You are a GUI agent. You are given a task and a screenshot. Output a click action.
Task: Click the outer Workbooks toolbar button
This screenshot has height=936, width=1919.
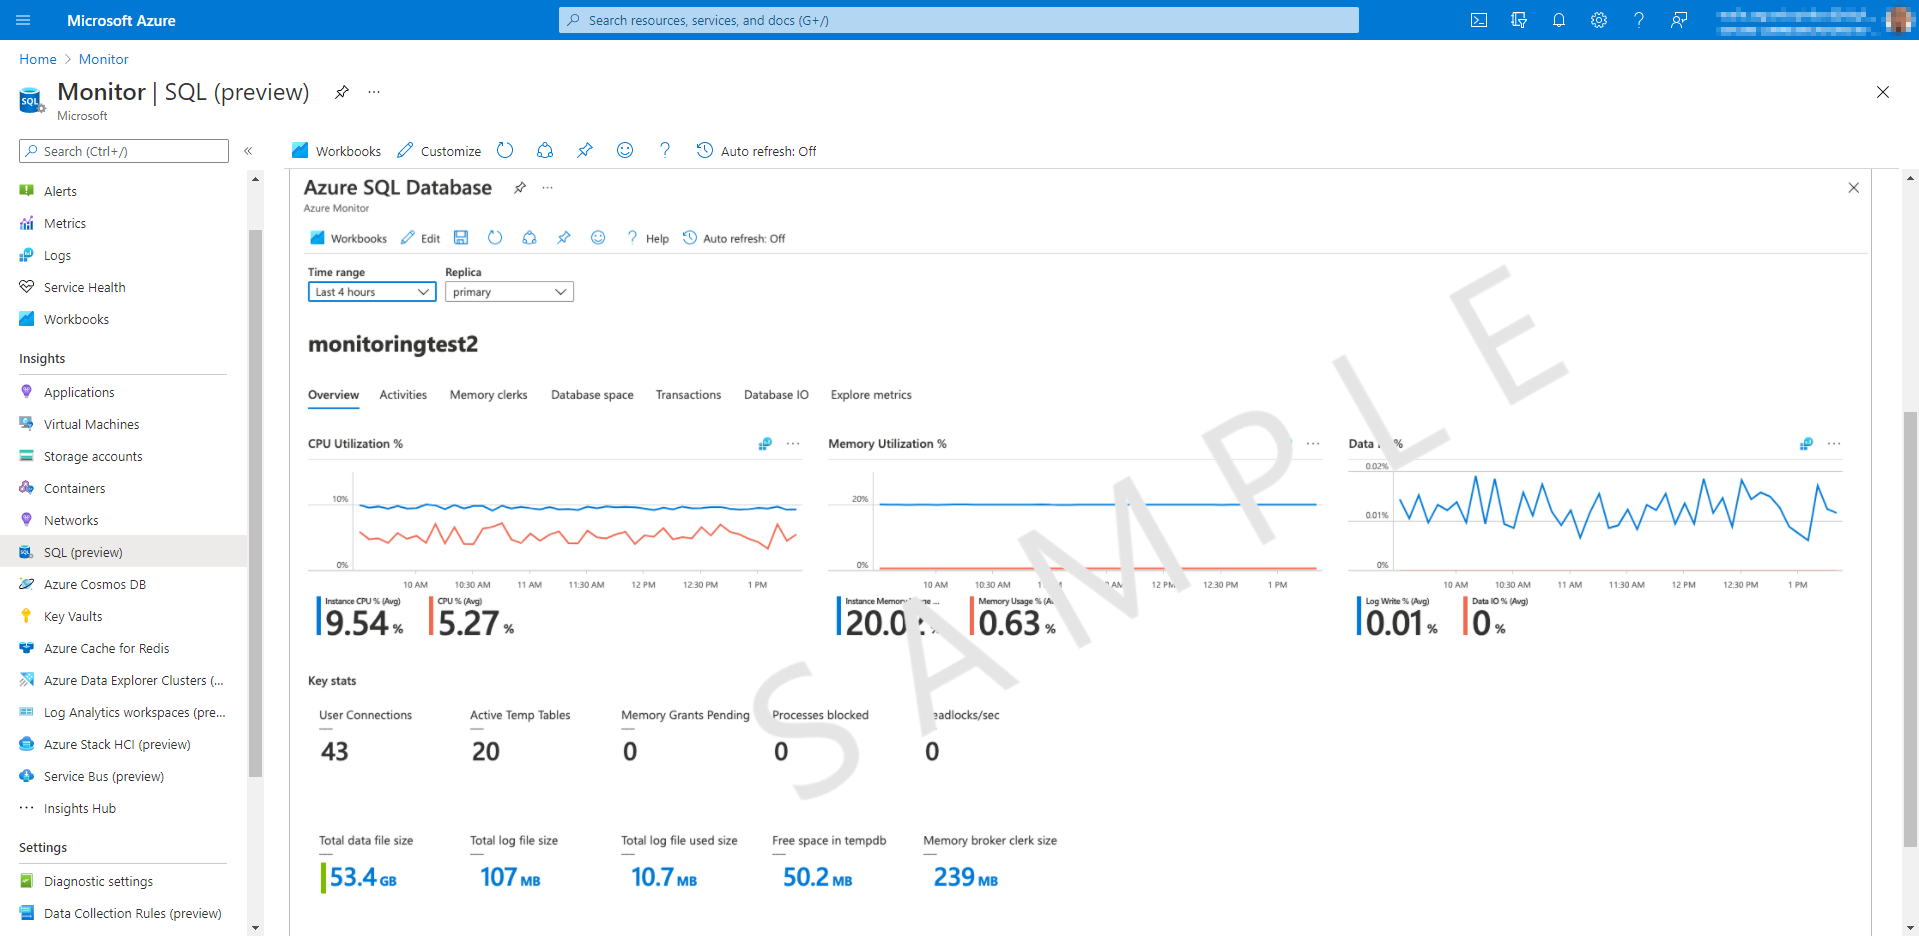click(336, 151)
